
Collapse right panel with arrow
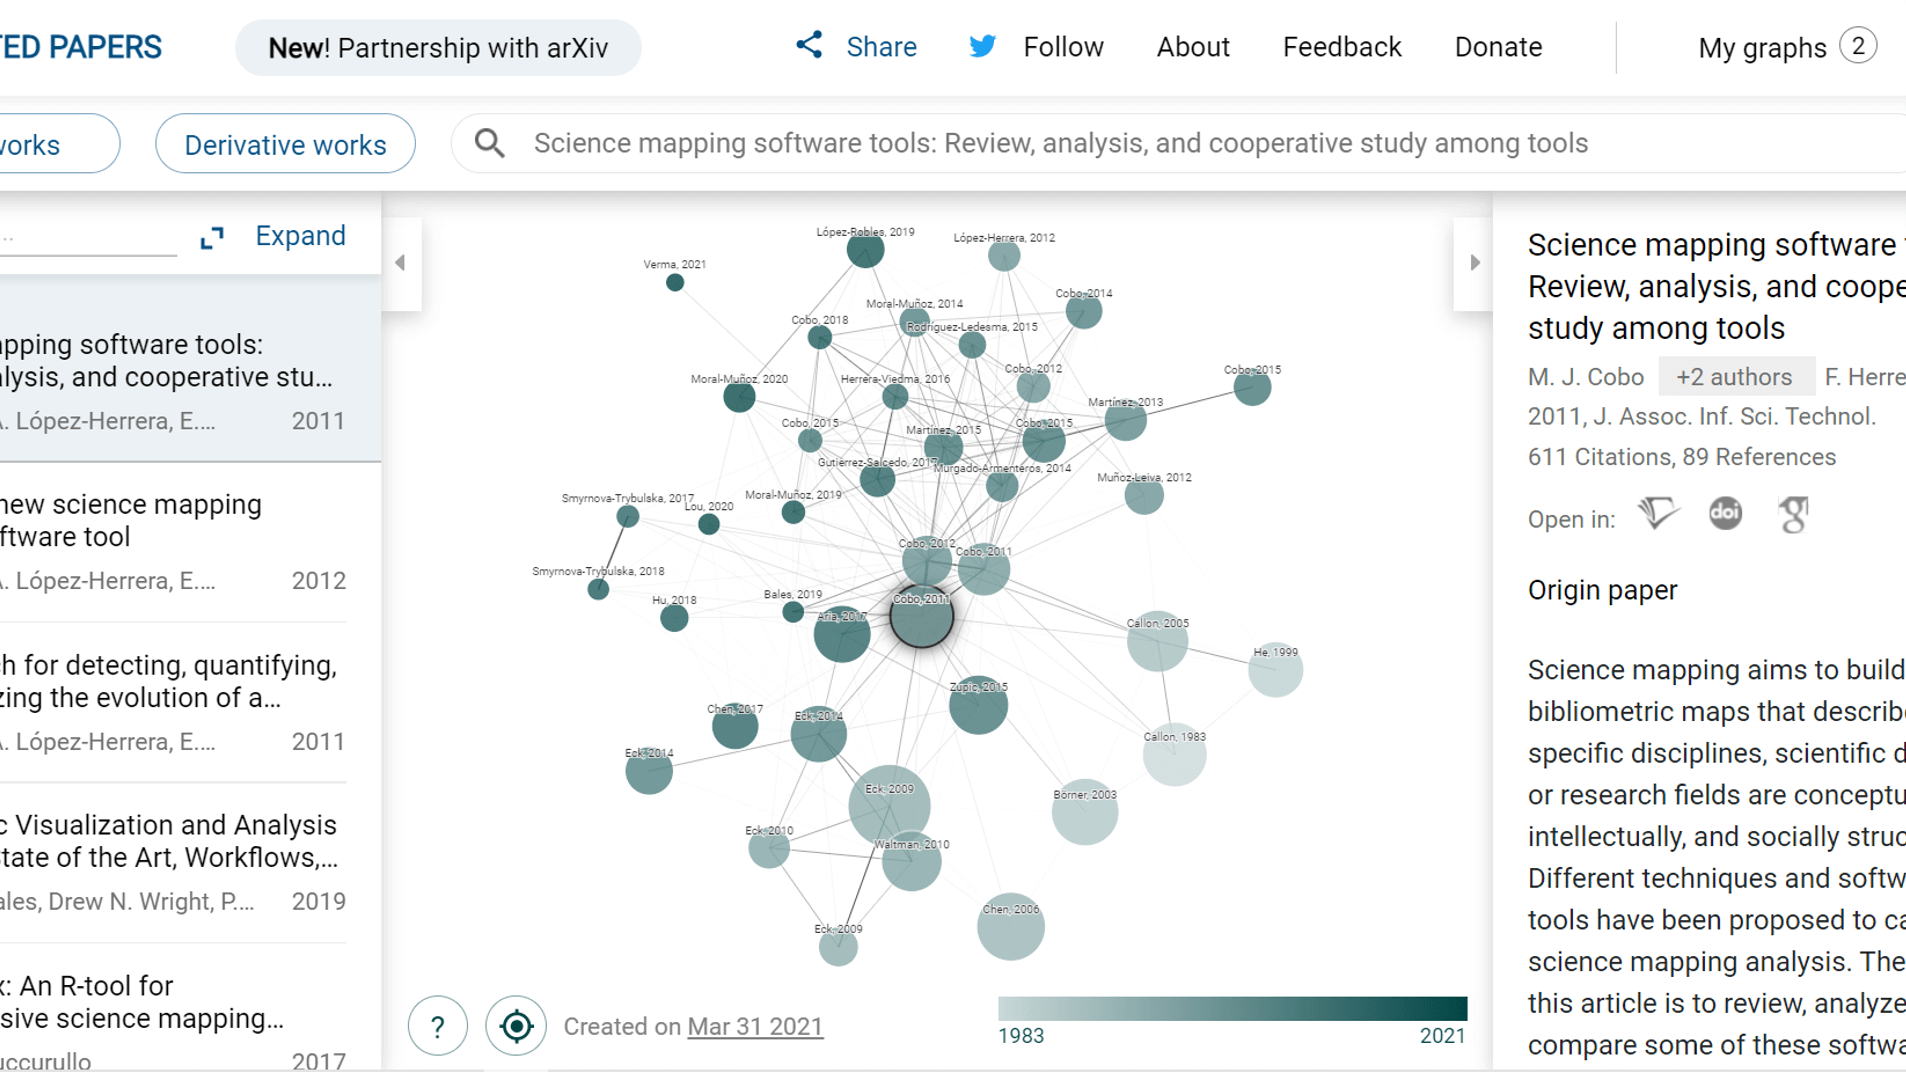coord(1474,263)
